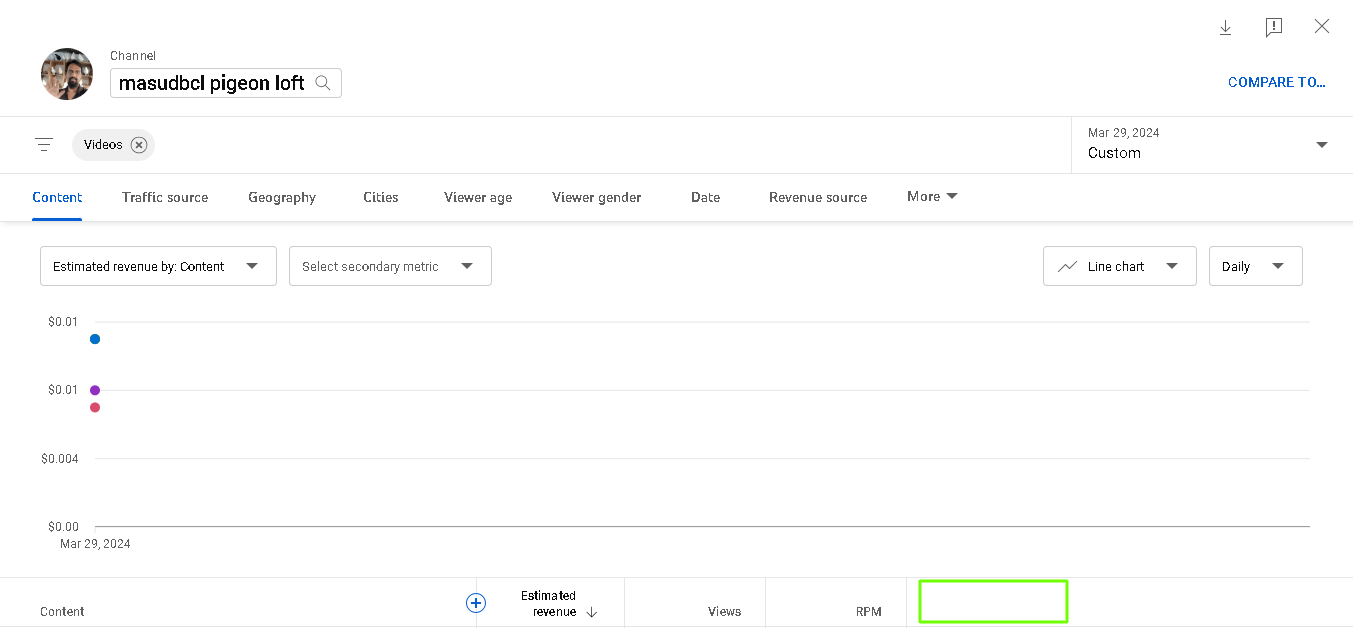Image resolution: width=1353 pixels, height=628 pixels.
Task: Click the blue data point on chart
Action: point(95,339)
